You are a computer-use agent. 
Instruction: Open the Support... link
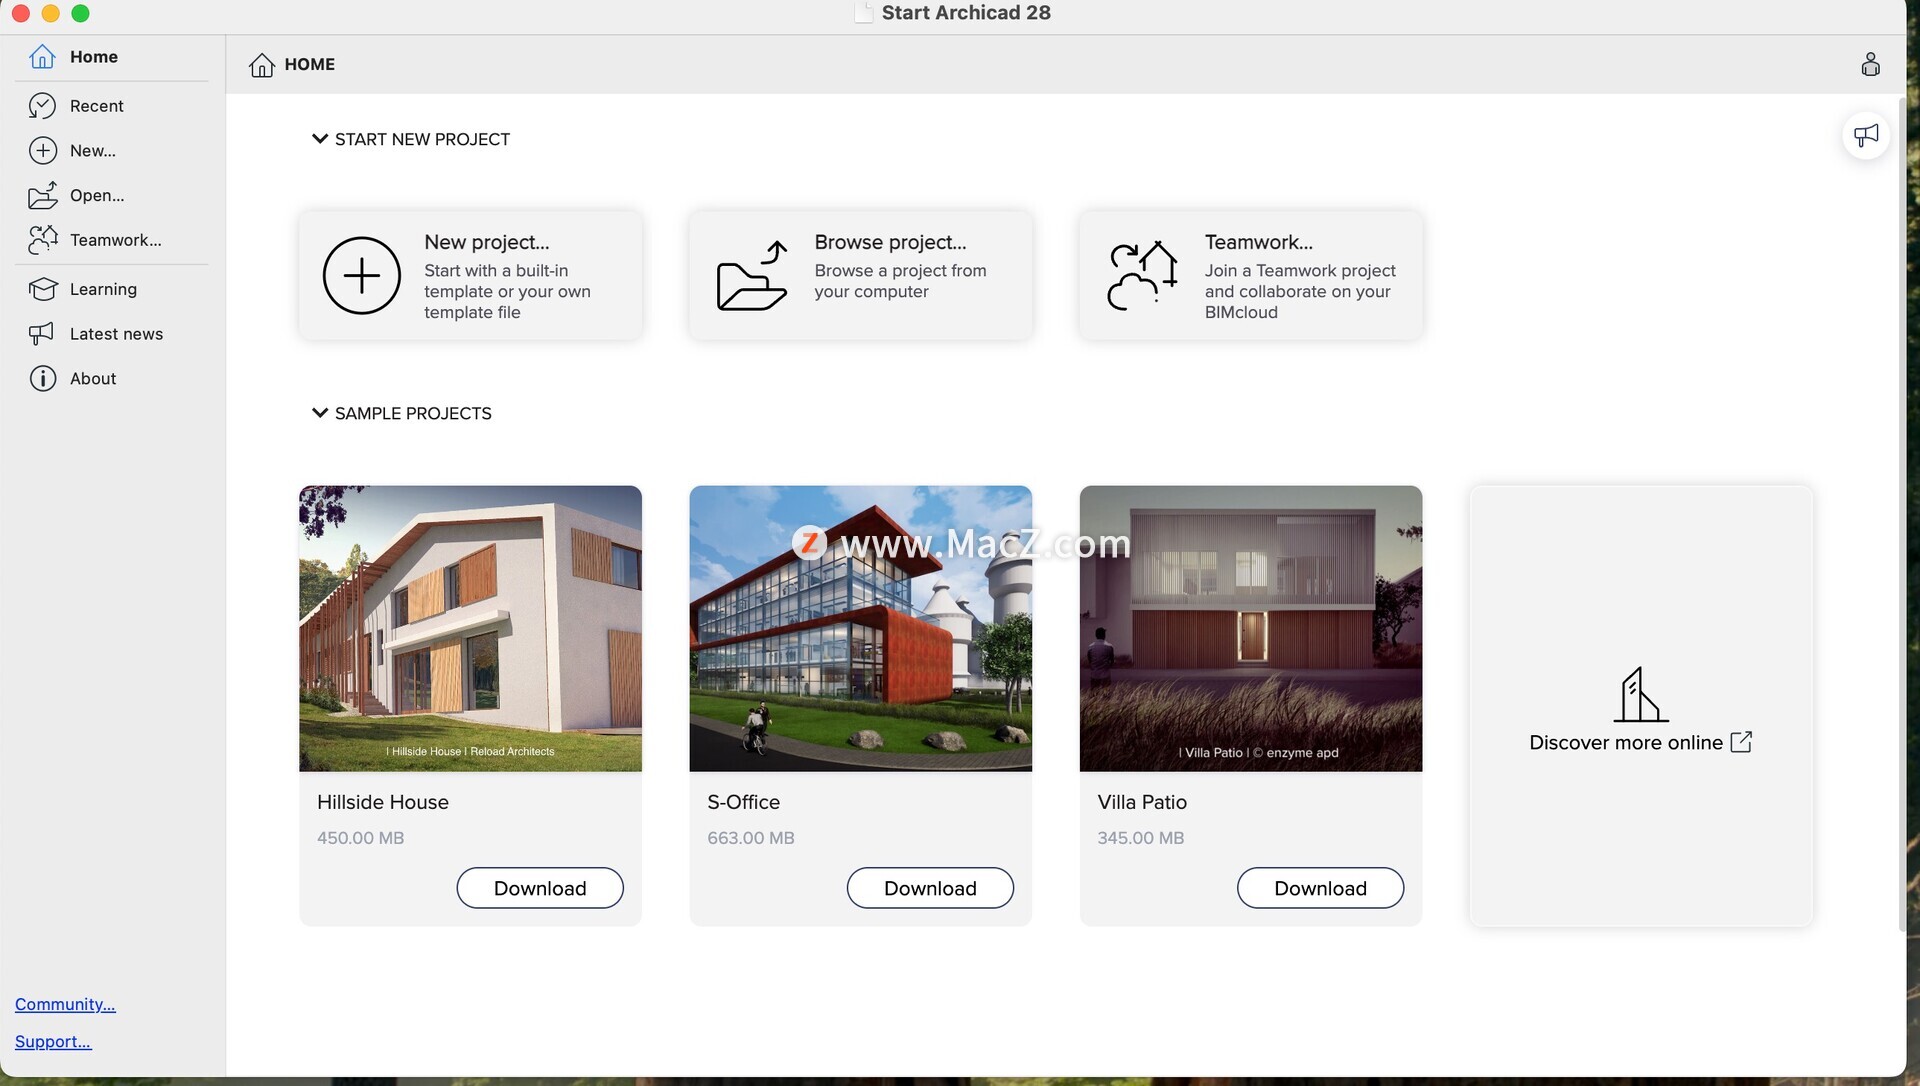coord(53,1041)
